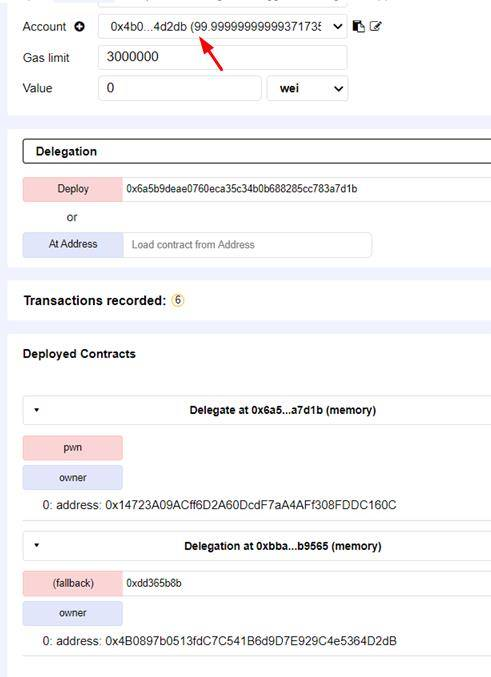Open the Delegation contract selector

point(257,151)
